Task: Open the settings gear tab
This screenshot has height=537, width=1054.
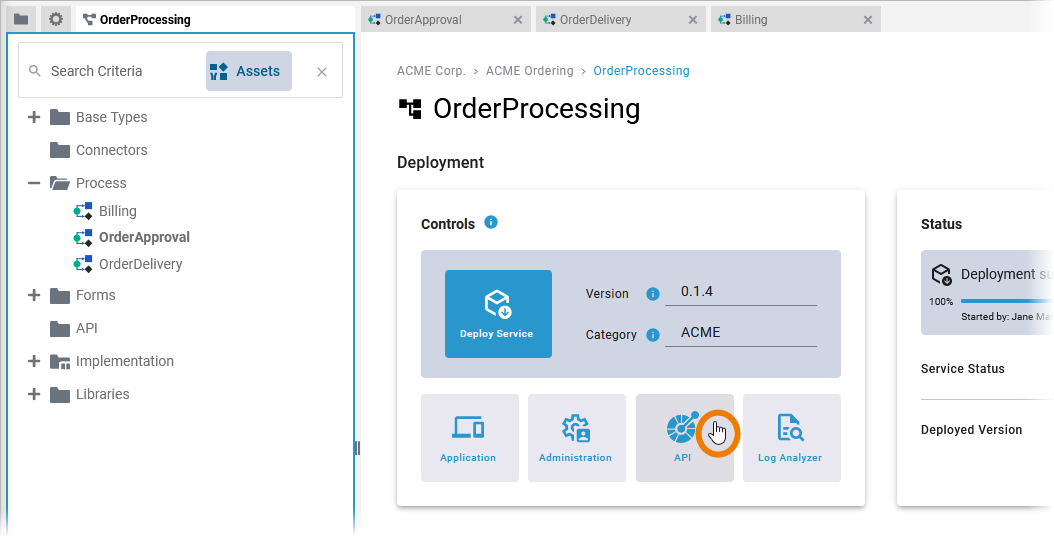Action: pos(56,19)
